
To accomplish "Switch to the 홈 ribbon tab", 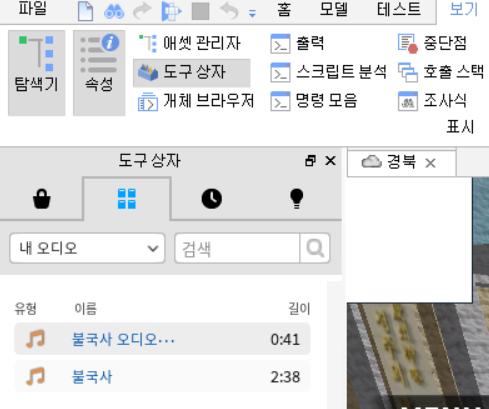I will [x=284, y=9].
